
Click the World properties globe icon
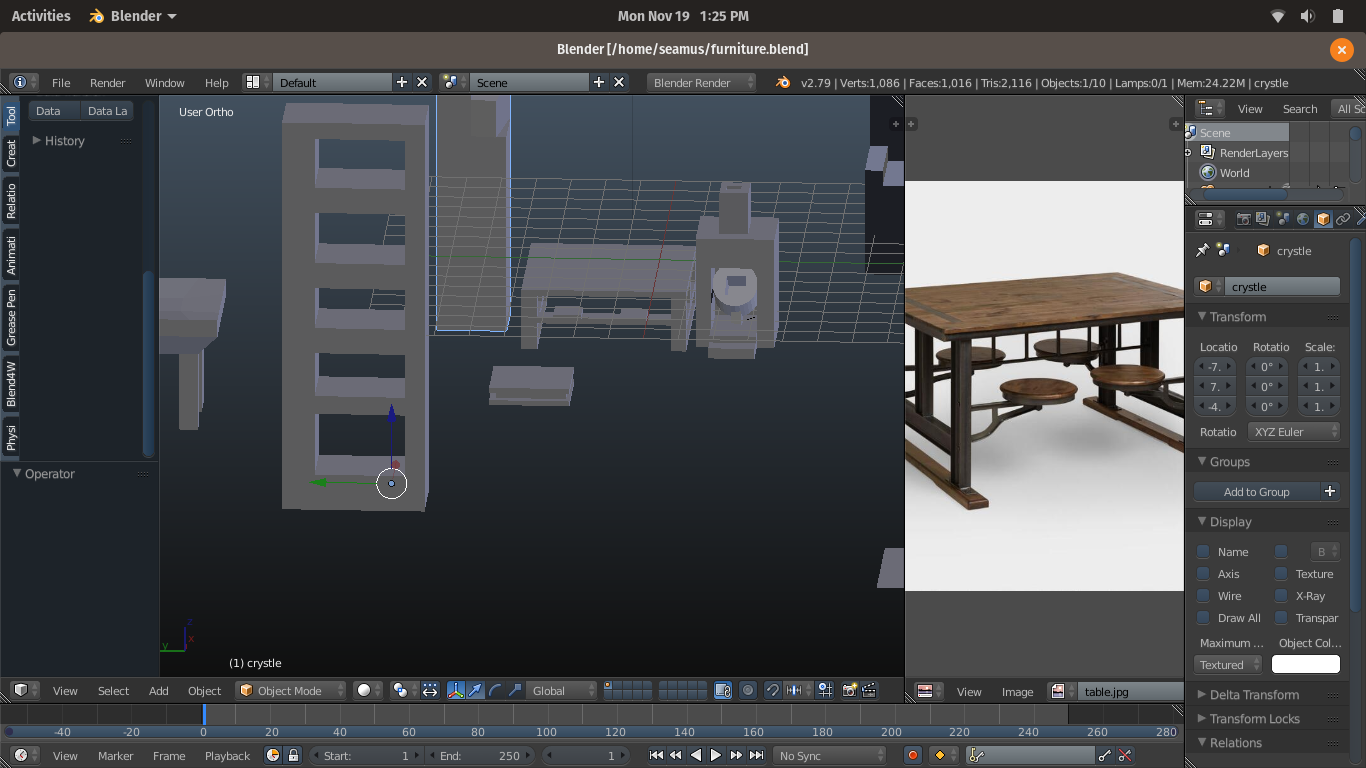[x=1303, y=219]
